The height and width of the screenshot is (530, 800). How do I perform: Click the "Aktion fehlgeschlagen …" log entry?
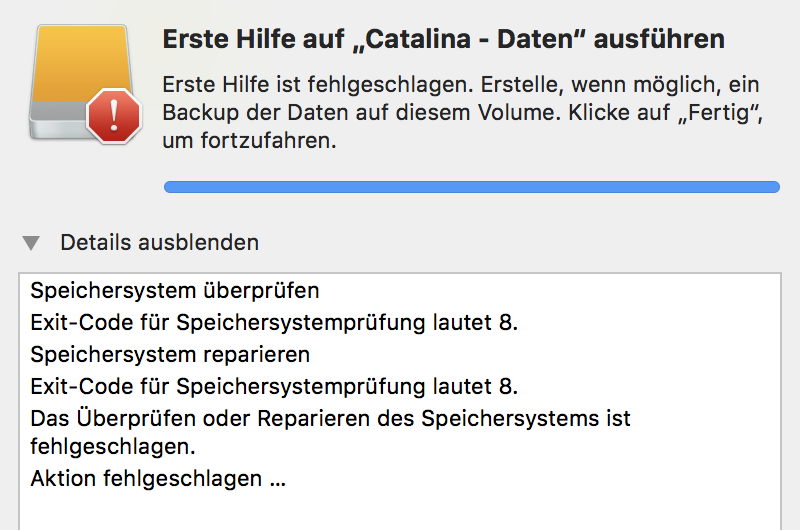[158, 479]
